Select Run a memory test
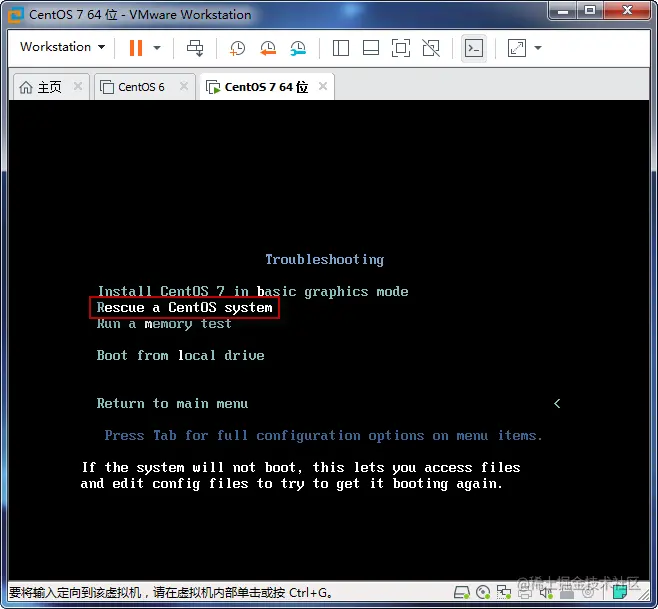 164,324
